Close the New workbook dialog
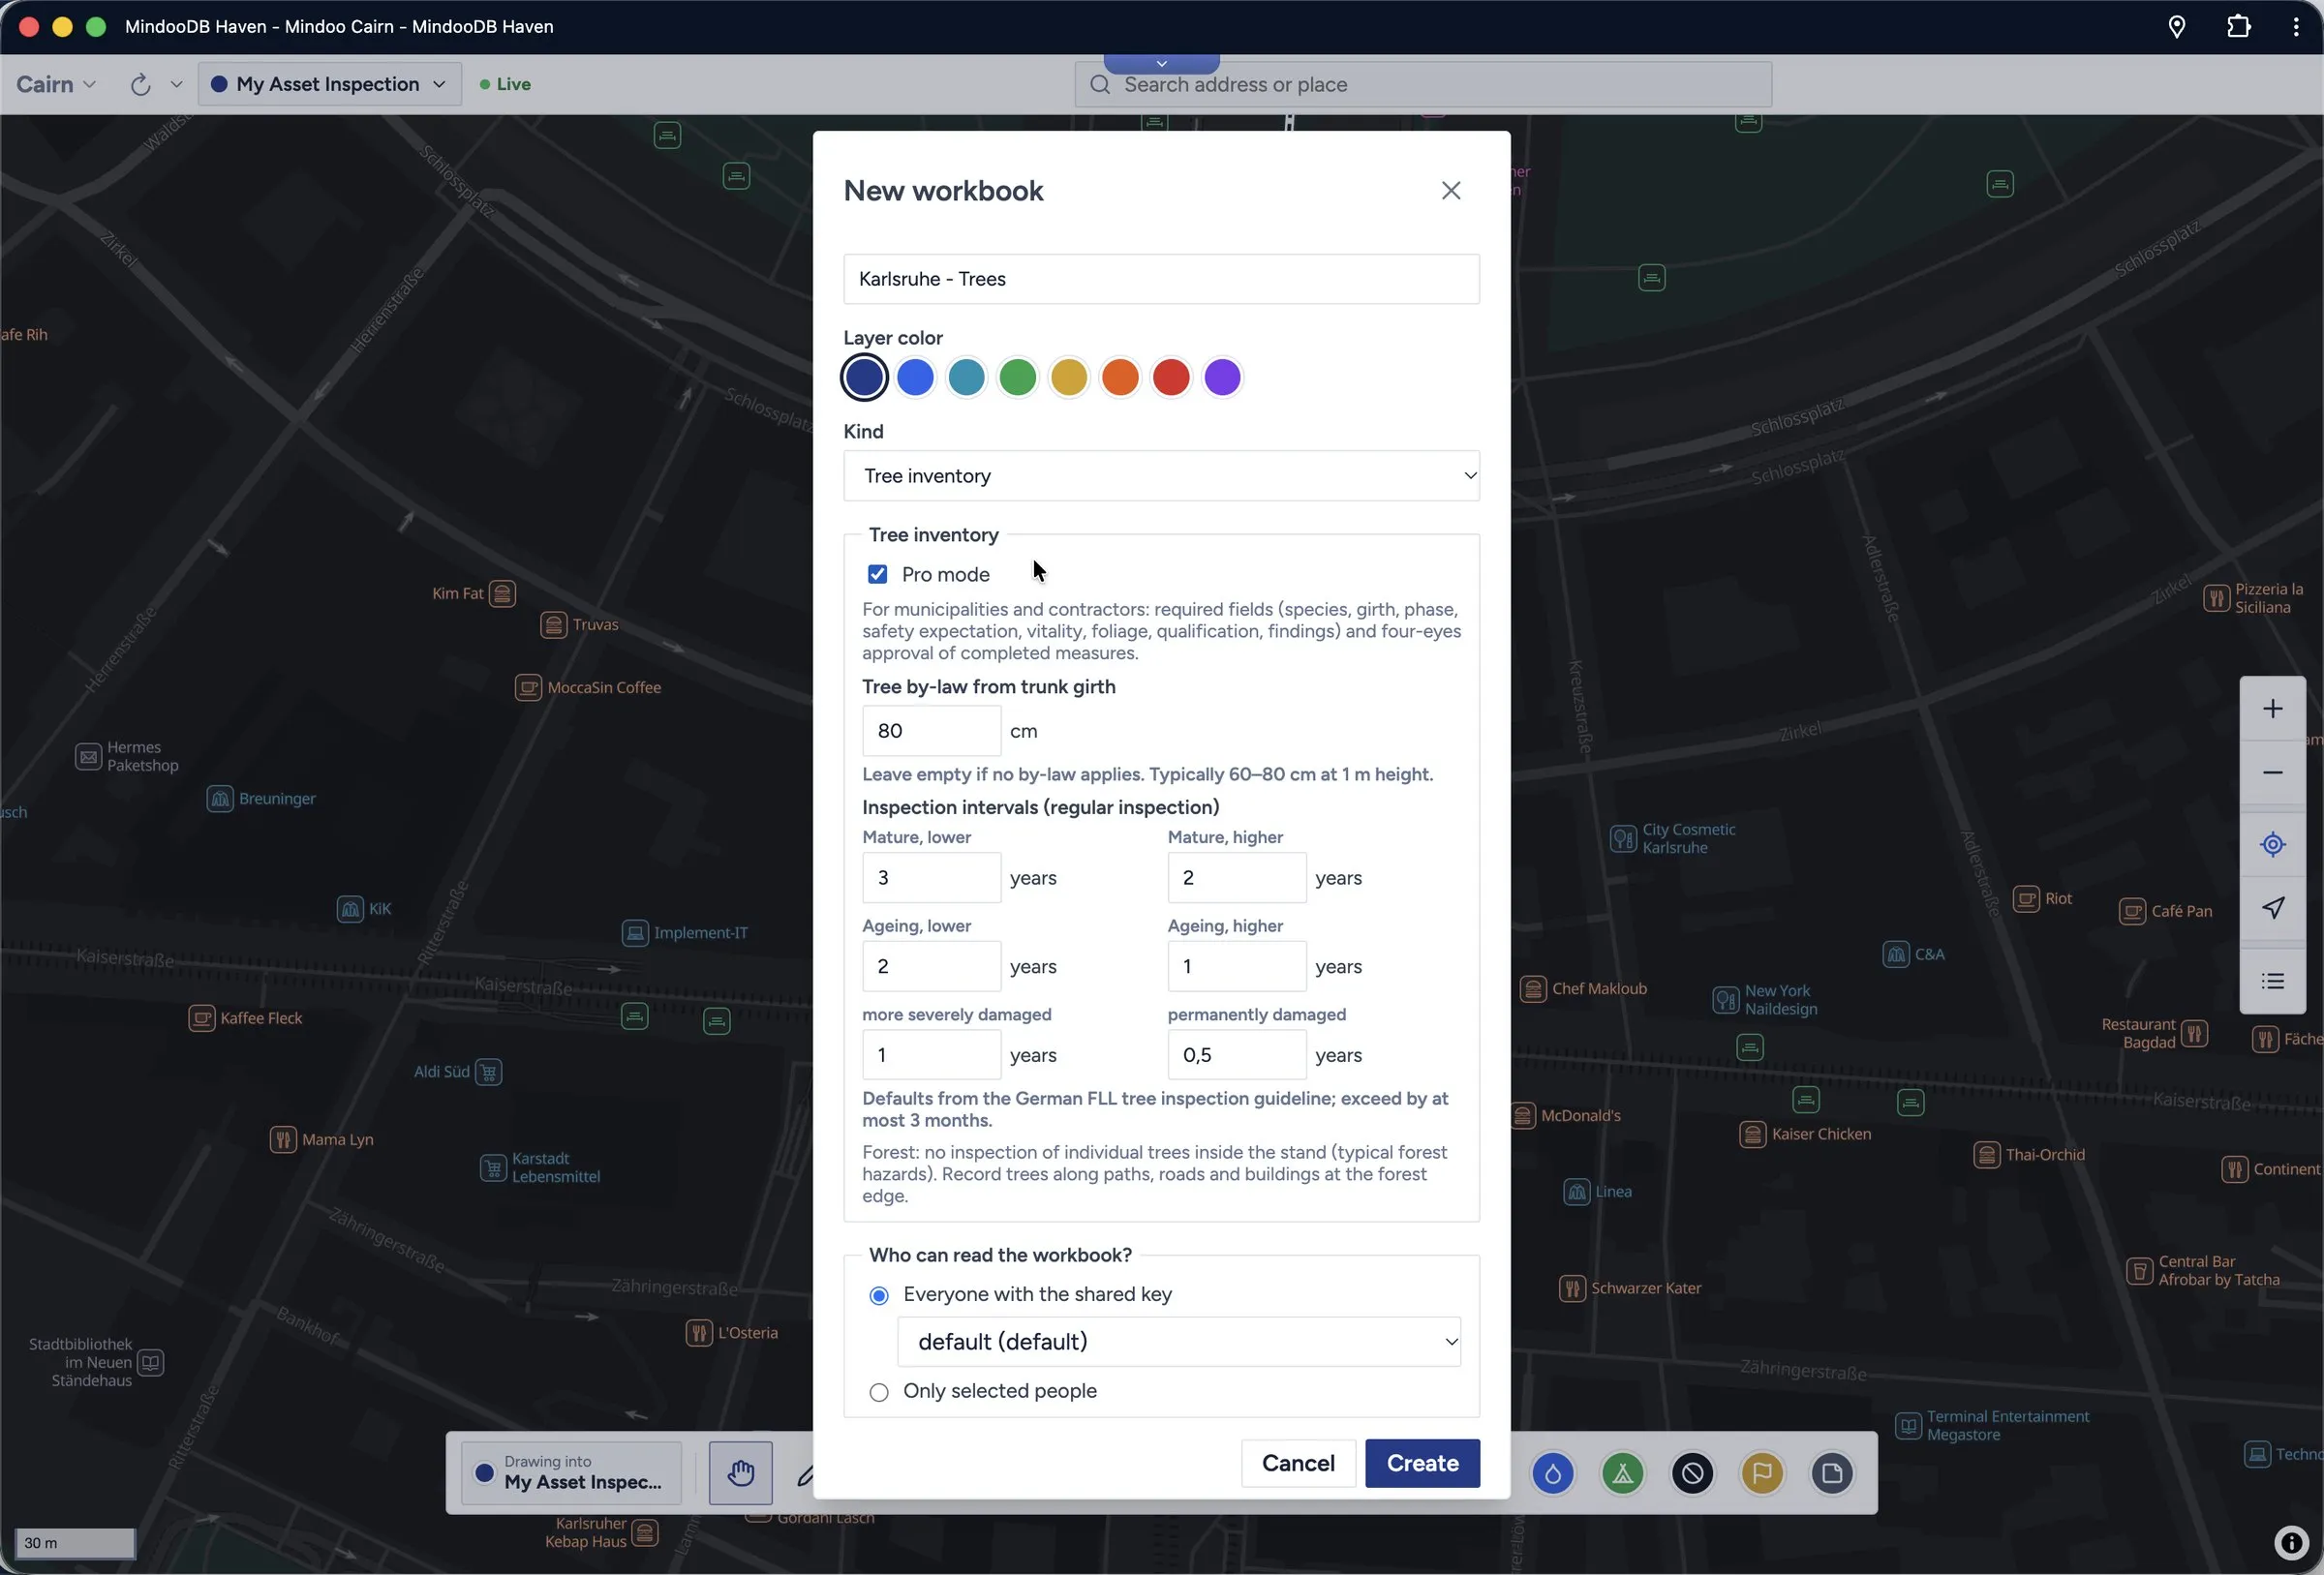Viewport: 2324px width, 1575px height. click(1451, 191)
